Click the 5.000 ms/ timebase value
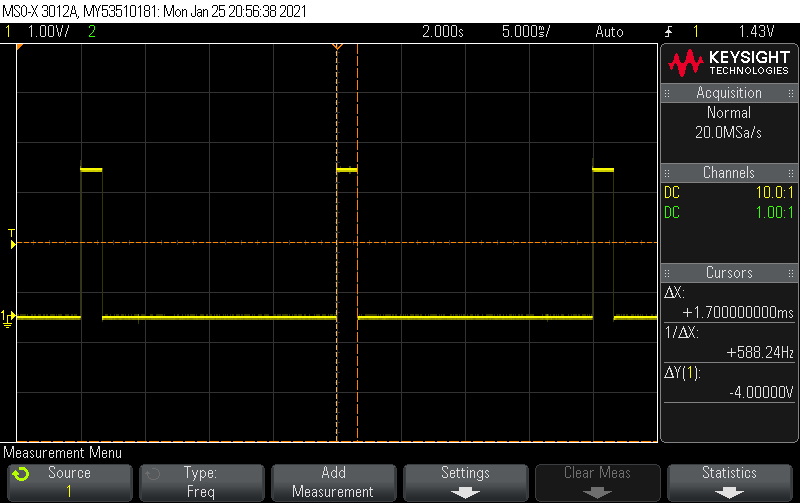 [526, 32]
